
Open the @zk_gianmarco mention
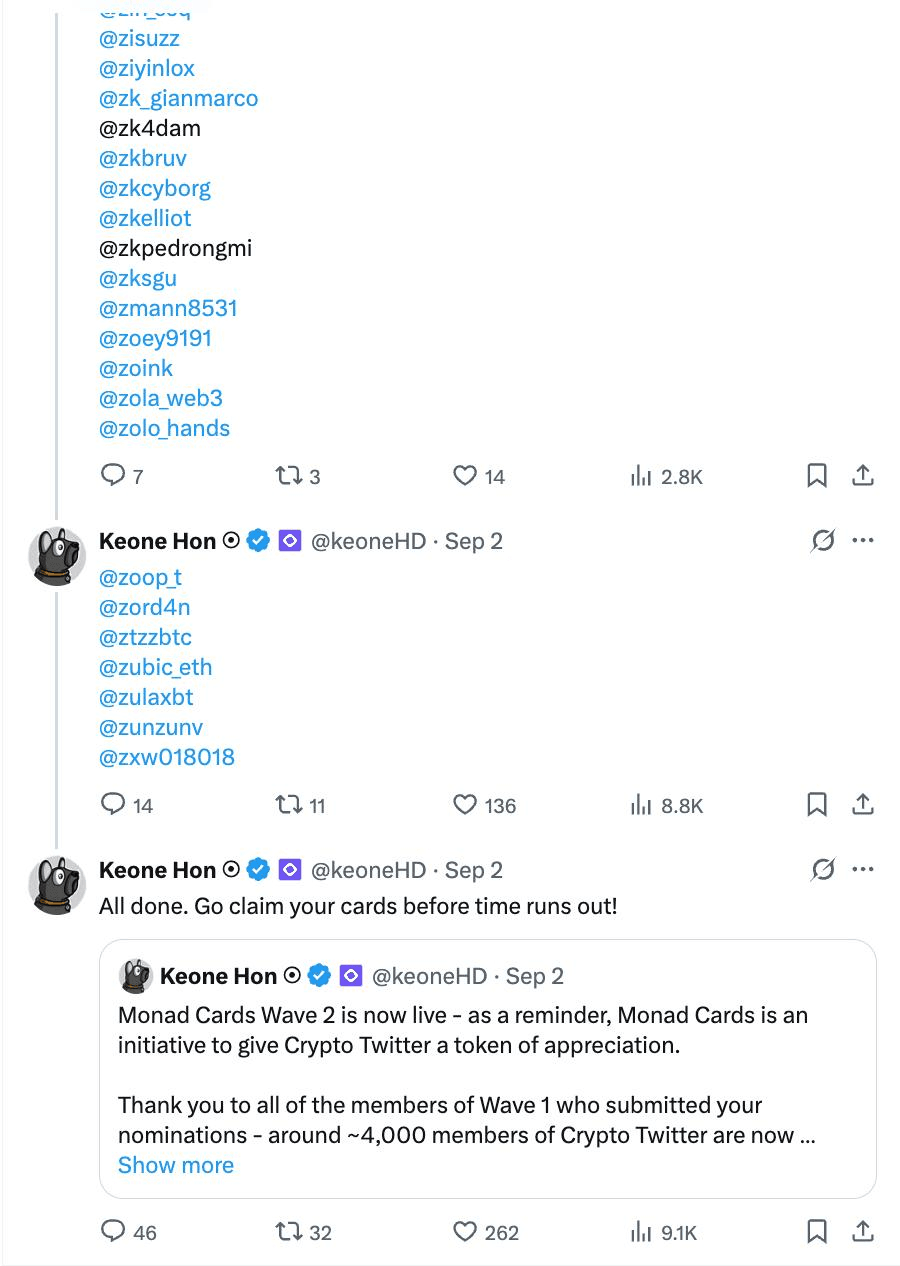pyautogui.click(x=179, y=98)
